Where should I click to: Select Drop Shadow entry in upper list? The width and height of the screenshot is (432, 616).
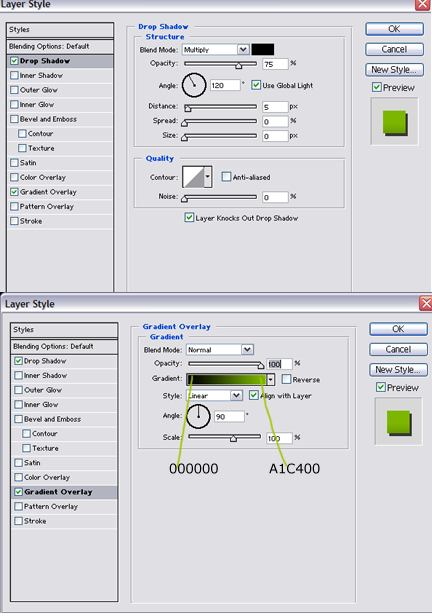pos(60,61)
